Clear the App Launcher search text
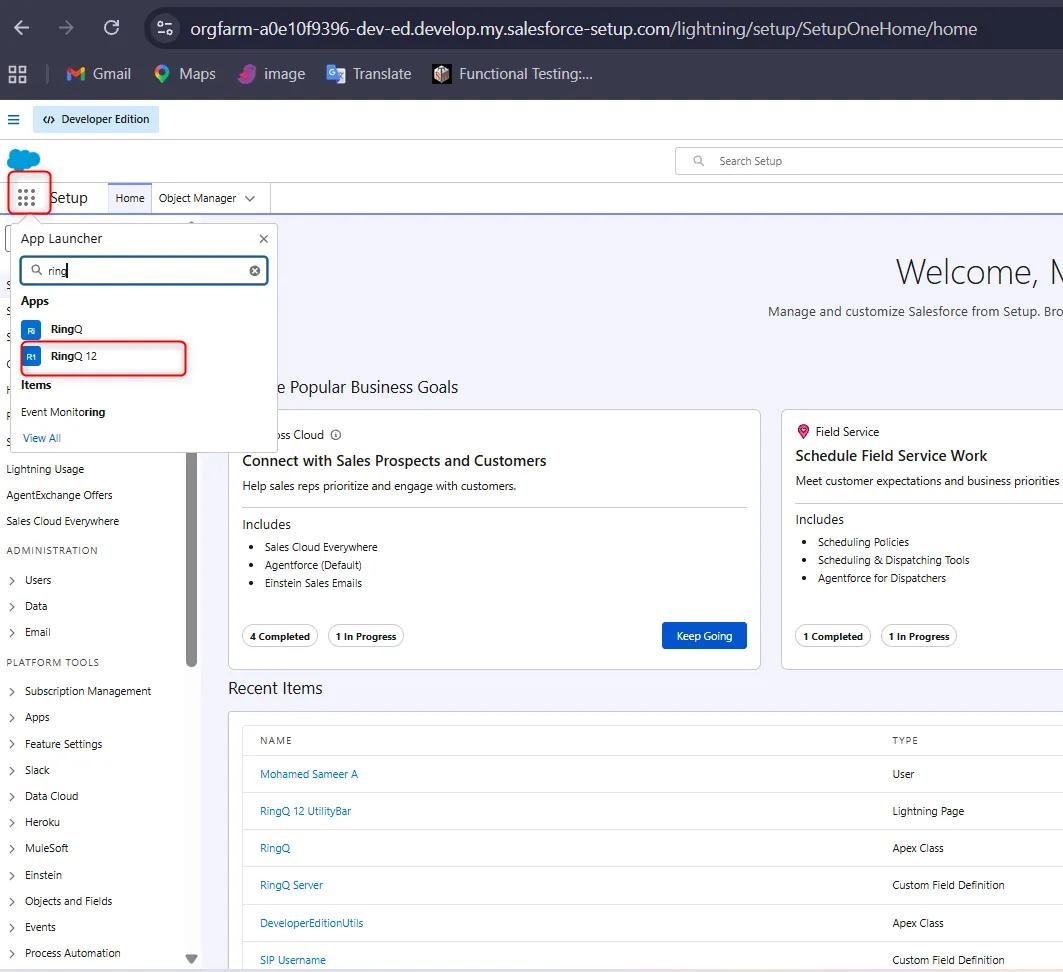Image resolution: width=1063 pixels, height=972 pixels. [x=255, y=270]
